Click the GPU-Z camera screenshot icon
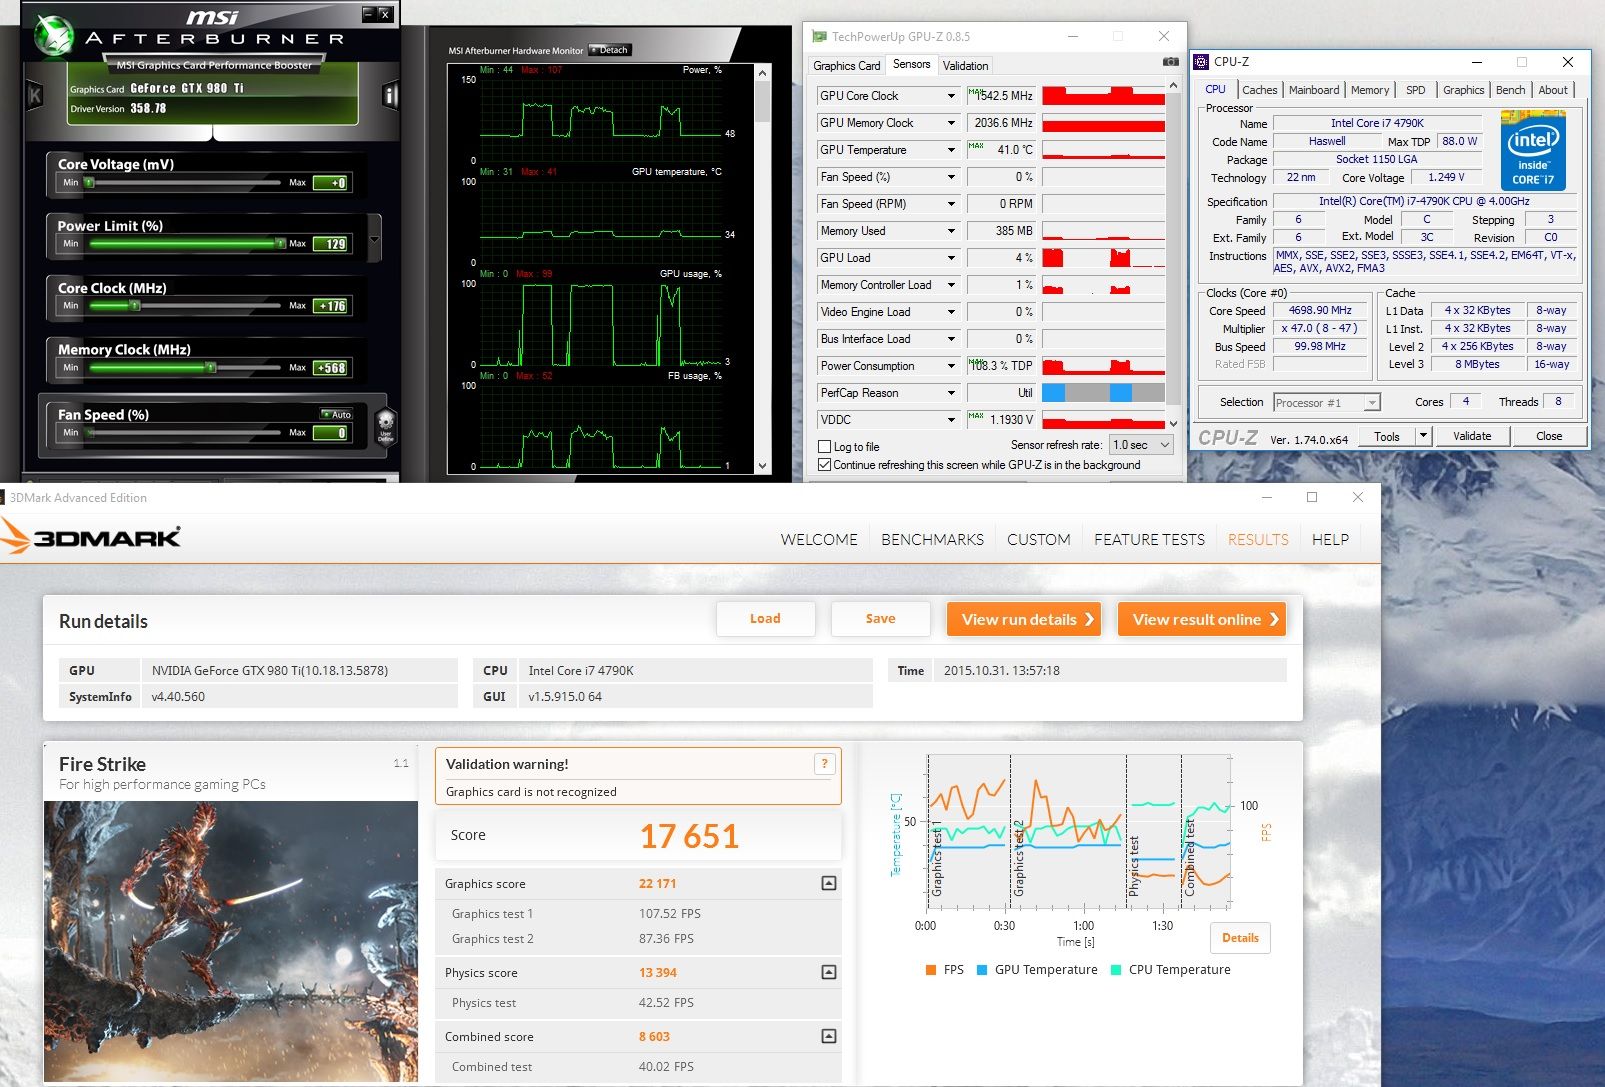The width and height of the screenshot is (1605, 1087). (x=1170, y=62)
